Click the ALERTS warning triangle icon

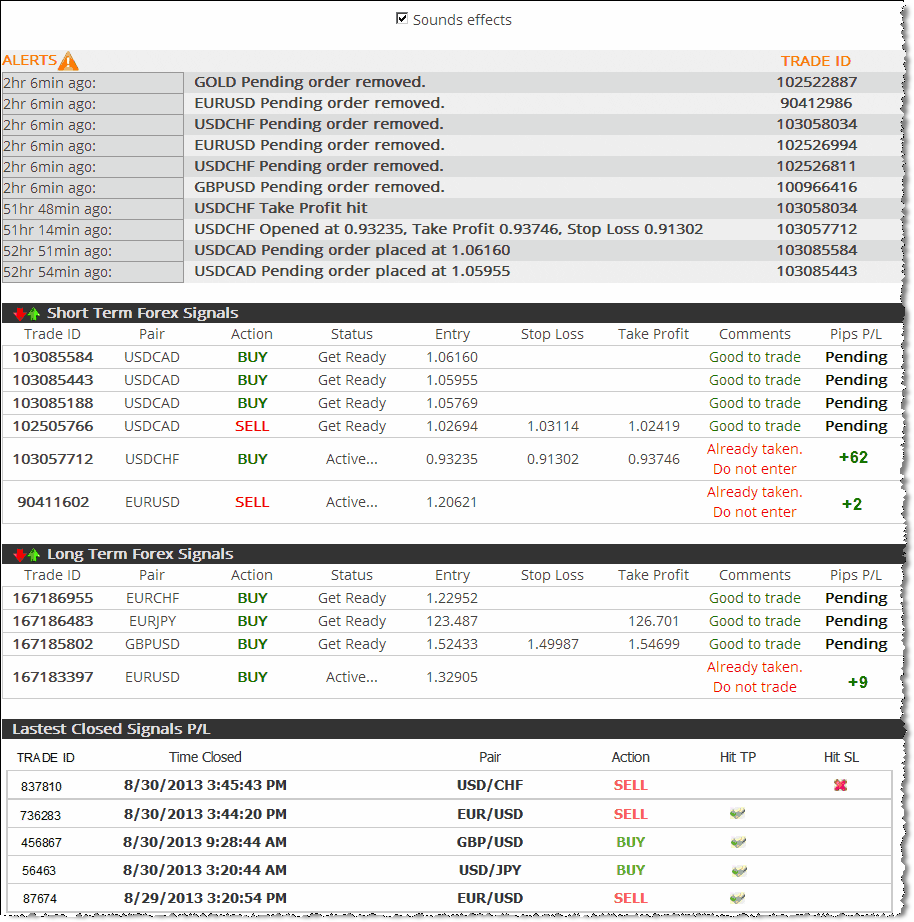pos(68,61)
